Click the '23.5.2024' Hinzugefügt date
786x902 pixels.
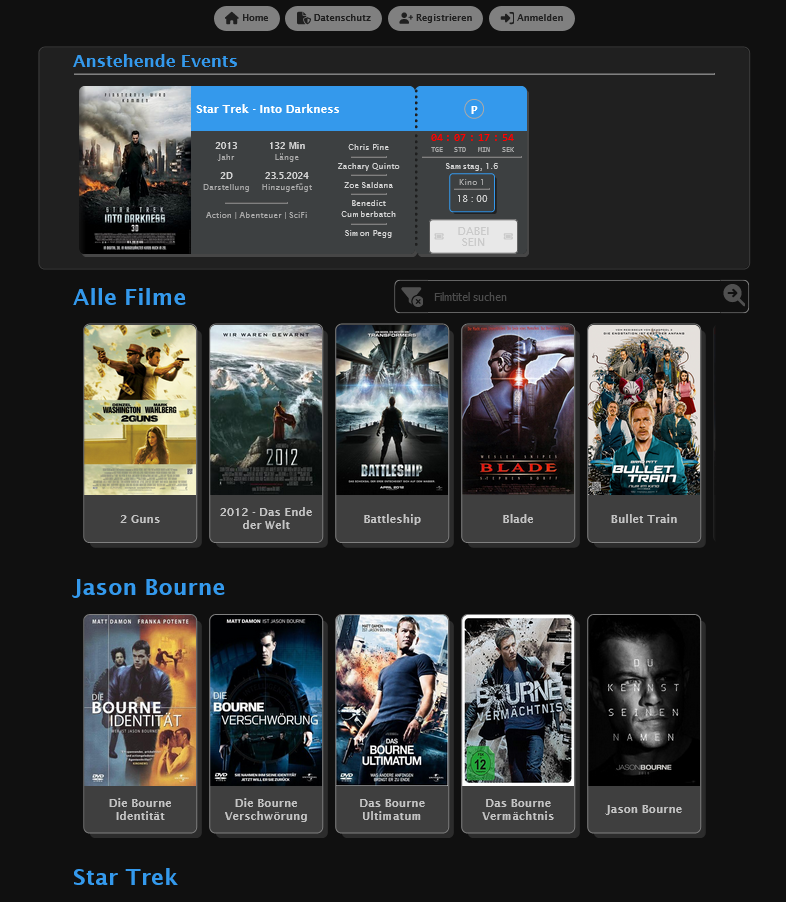point(287,175)
